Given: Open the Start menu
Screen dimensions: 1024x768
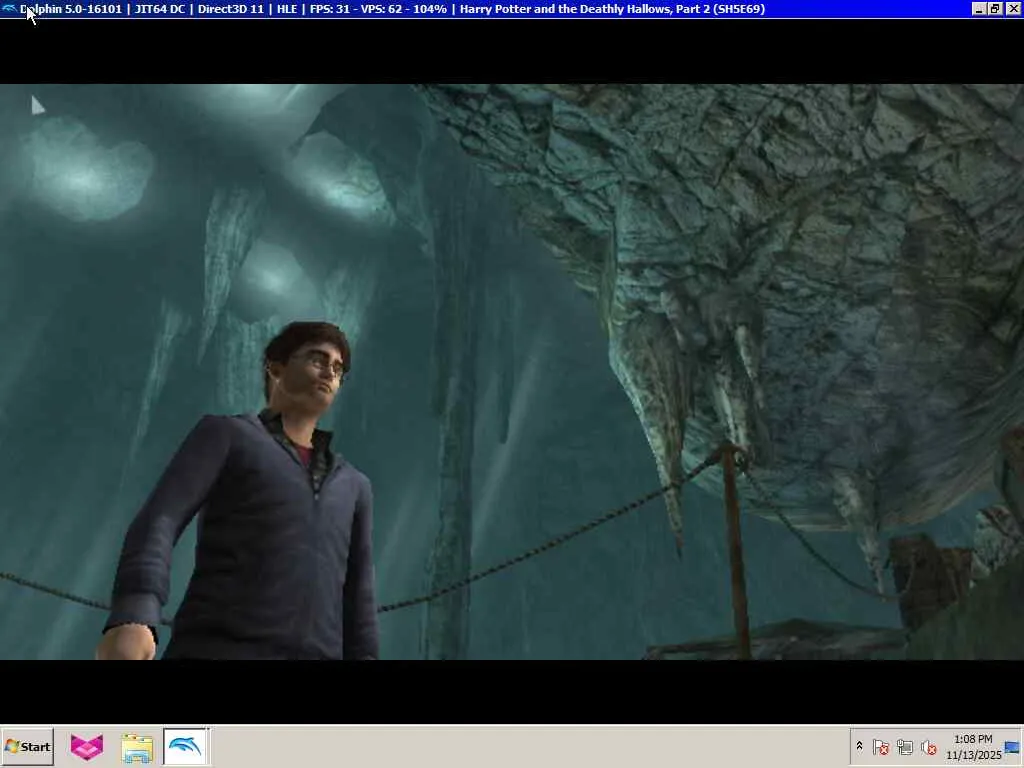Looking at the screenshot, I should tap(27, 746).
